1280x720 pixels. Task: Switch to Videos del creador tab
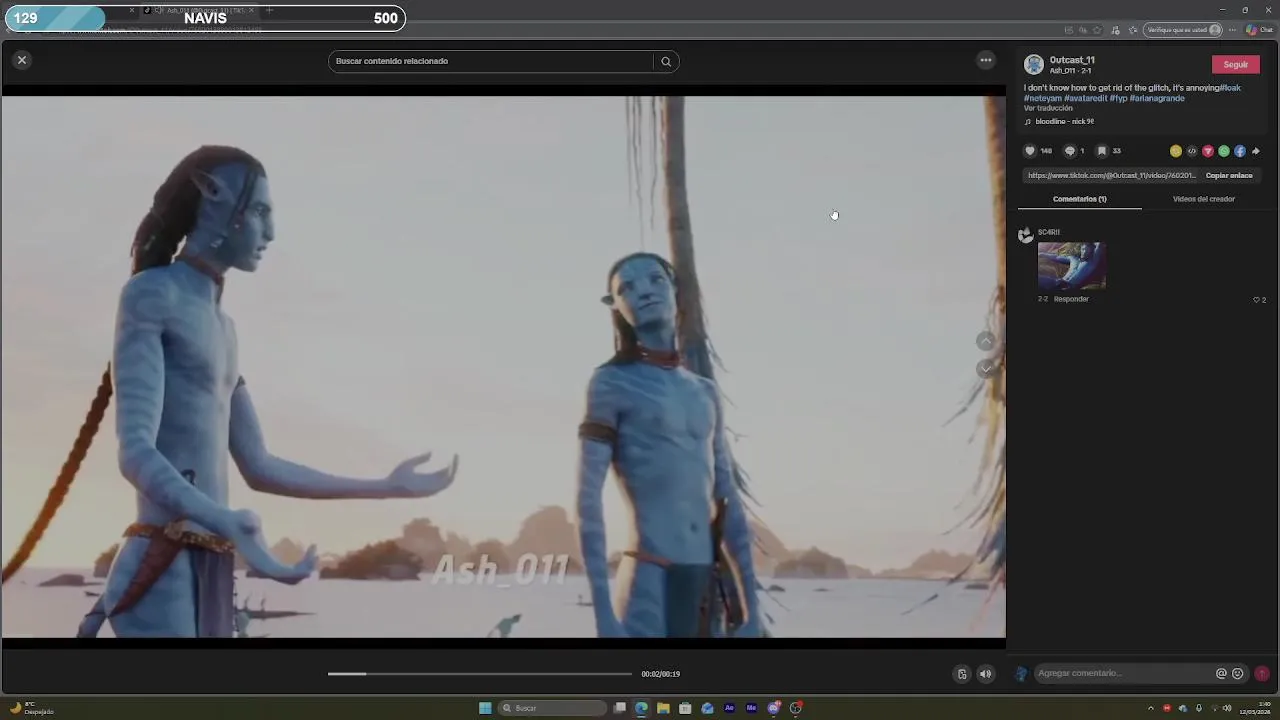tap(1203, 199)
